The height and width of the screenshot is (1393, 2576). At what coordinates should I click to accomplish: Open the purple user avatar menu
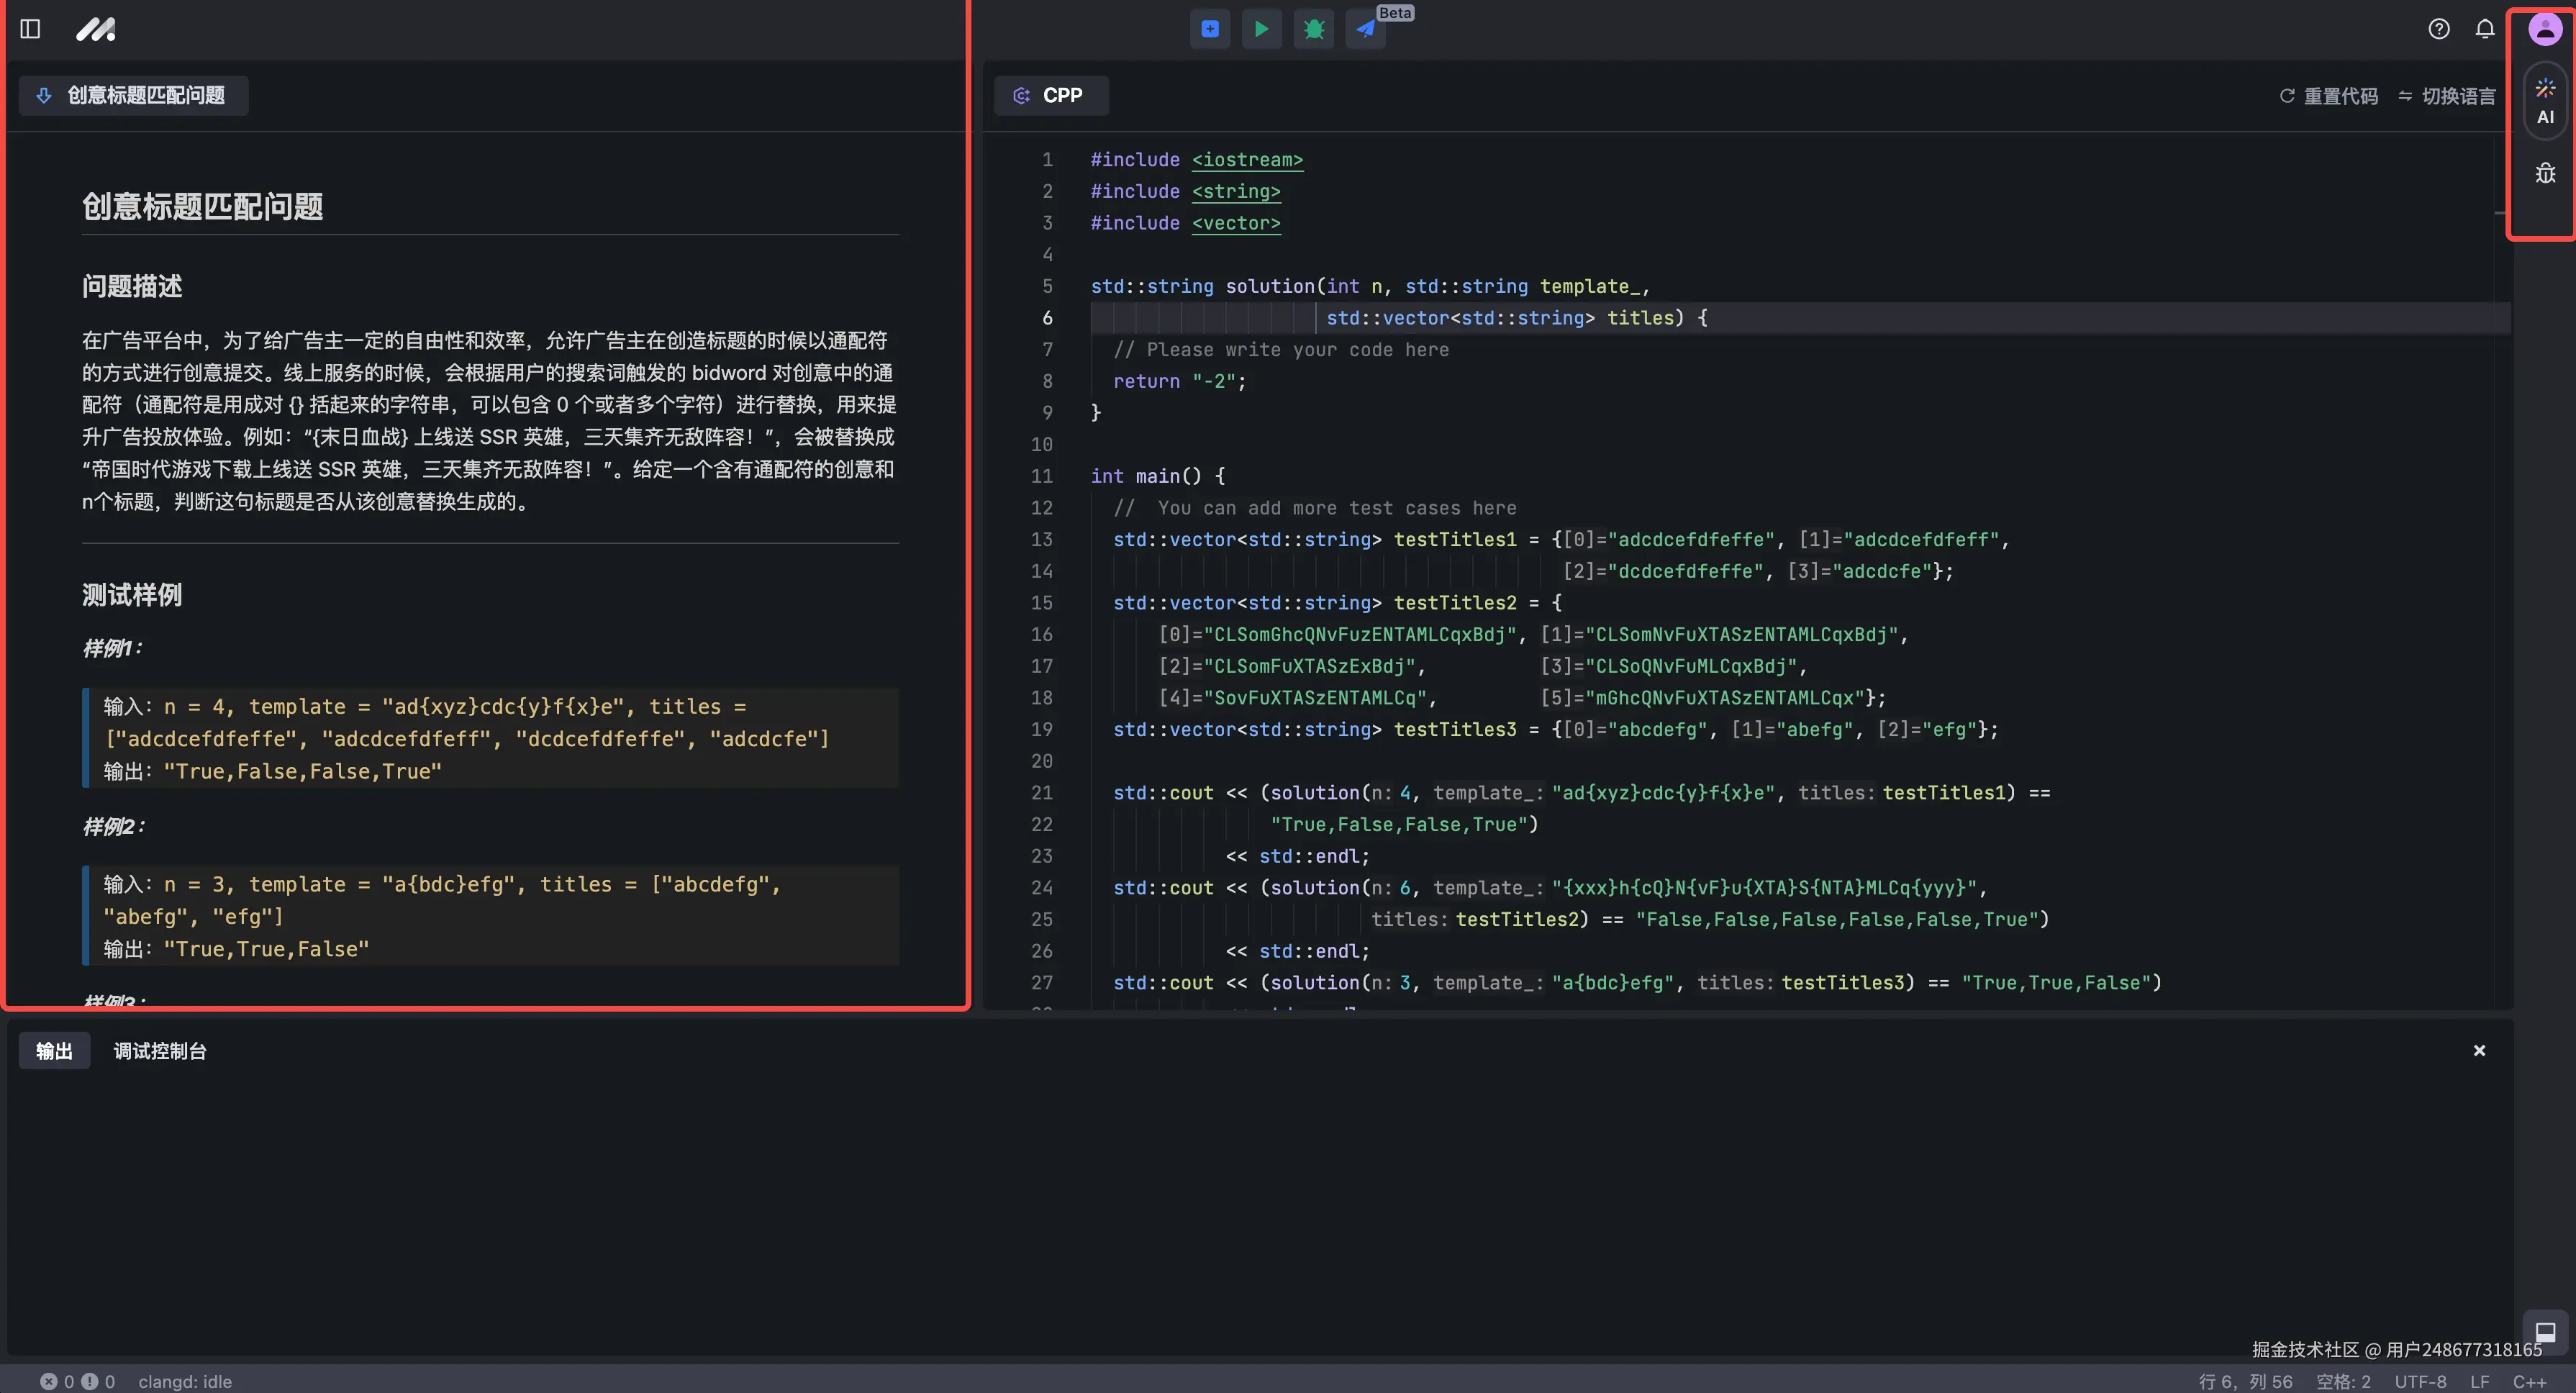click(2545, 29)
